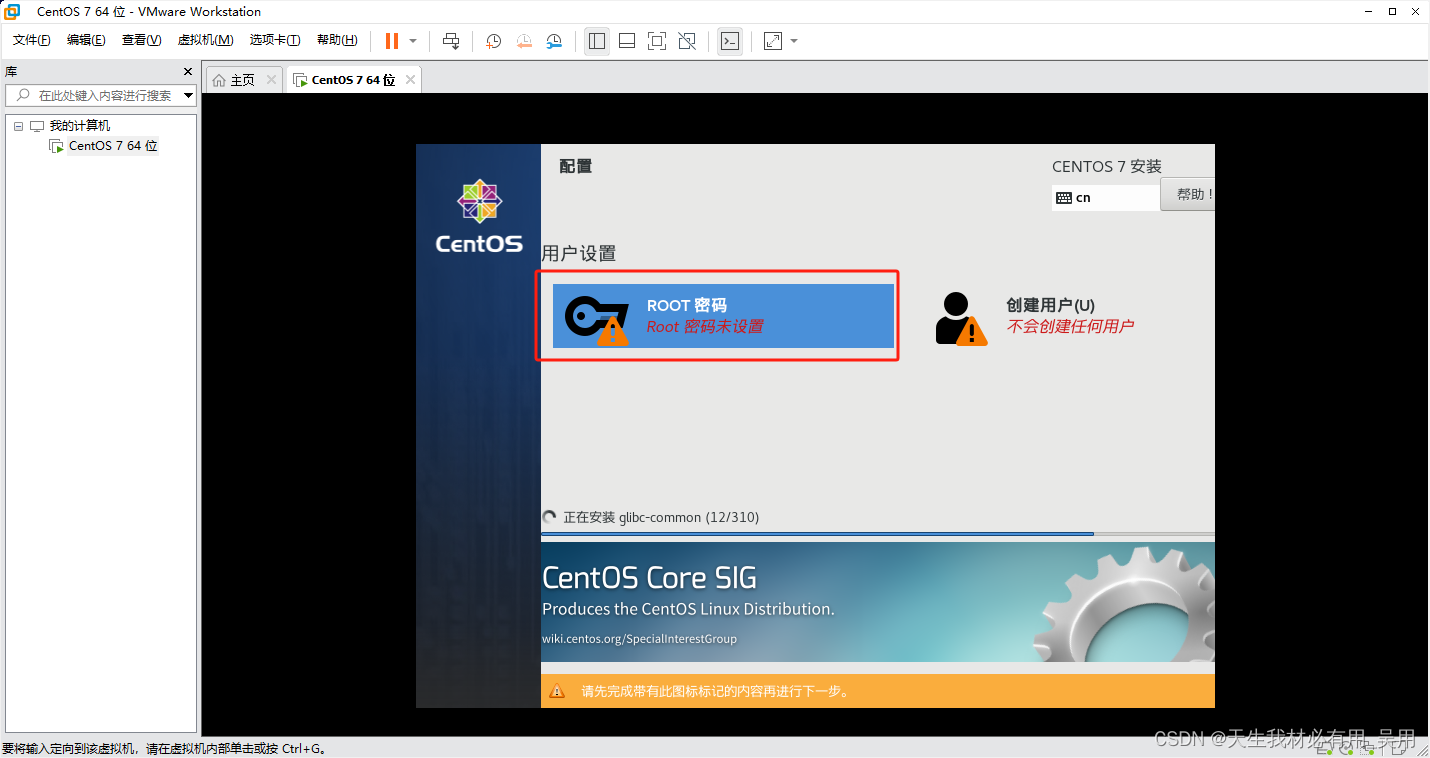Open the 虚拟机(M) menu
Viewport: 1430px width, 758px height.
pyautogui.click(x=205, y=40)
